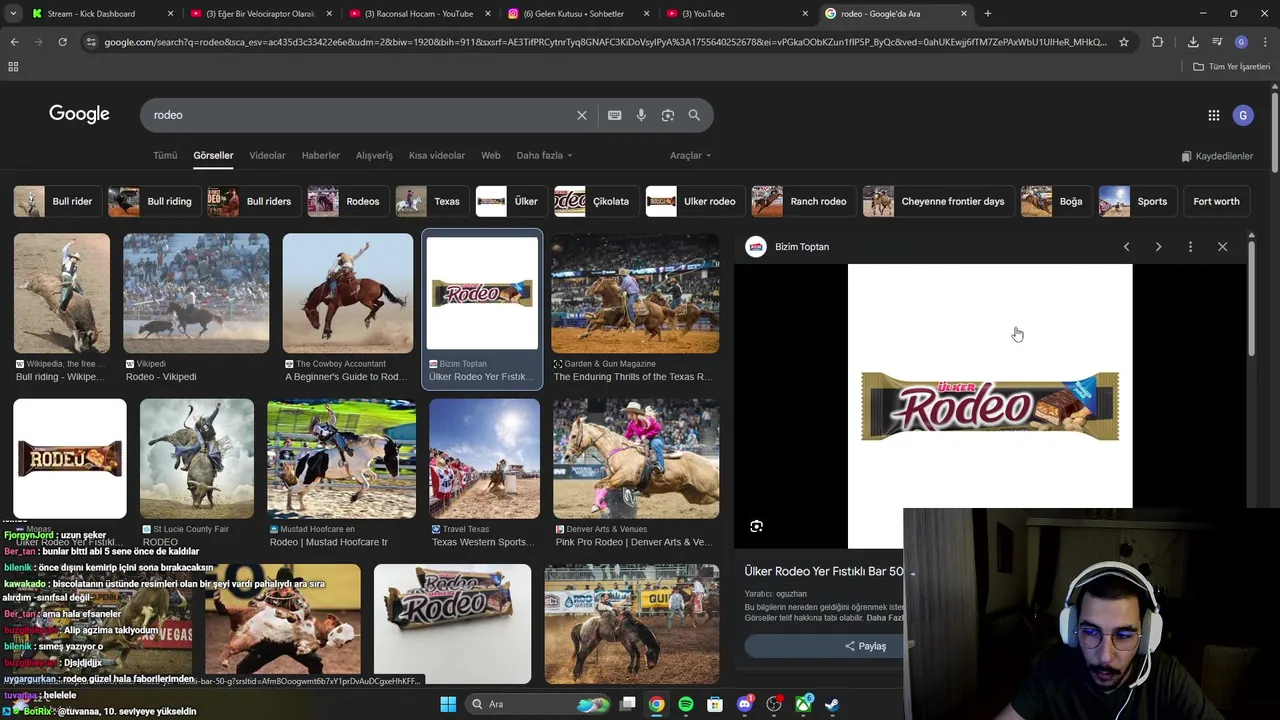Filter by Boğa chip
1280x720 pixels.
1055,201
